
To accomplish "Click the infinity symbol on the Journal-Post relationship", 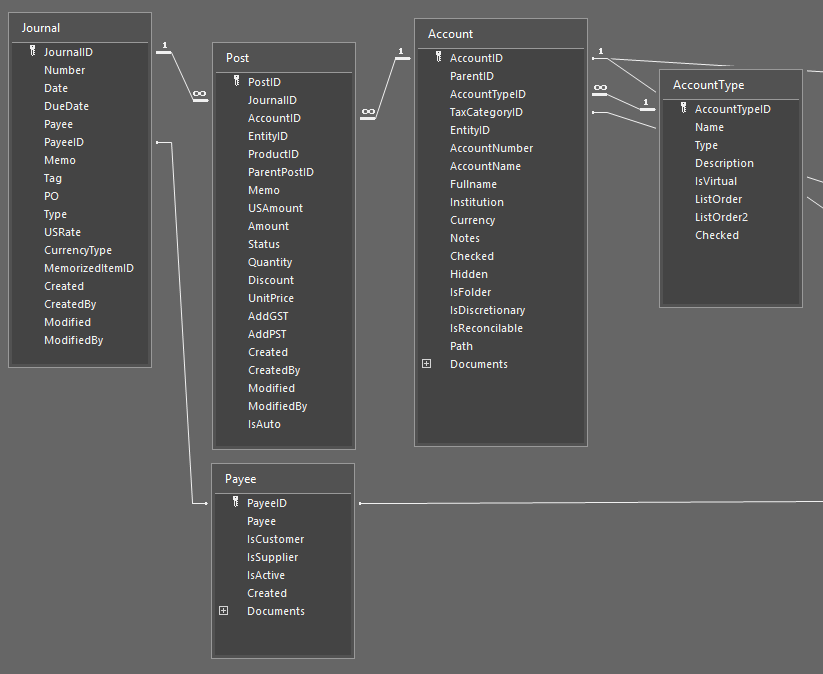I will click(198, 93).
